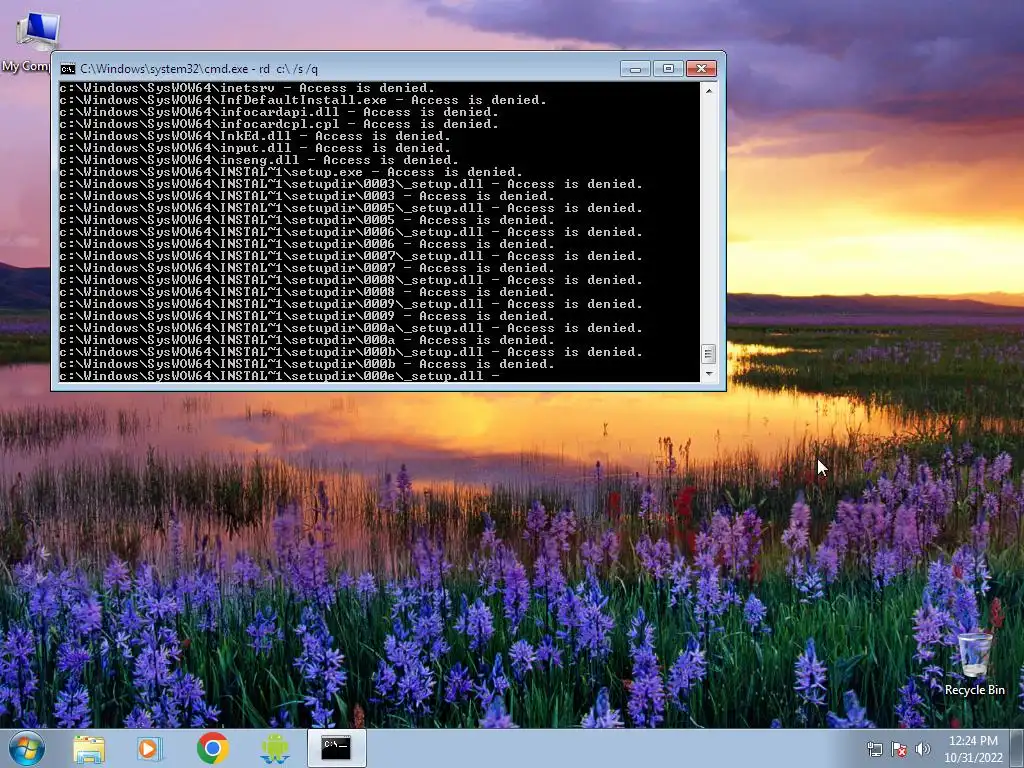The image size is (1024, 768).
Task: Click the console scrollbar thumb
Action: pos(709,354)
